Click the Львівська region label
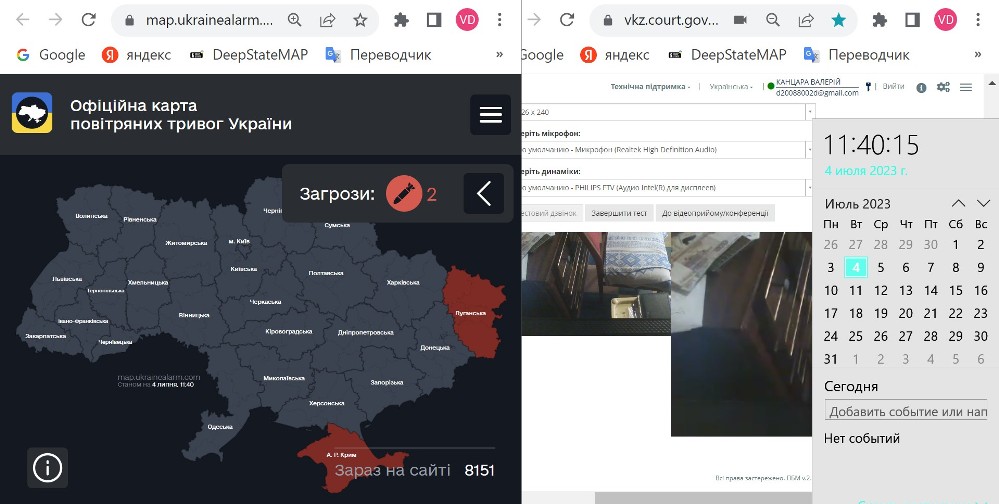Viewport: 999px width, 504px height. [67, 278]
